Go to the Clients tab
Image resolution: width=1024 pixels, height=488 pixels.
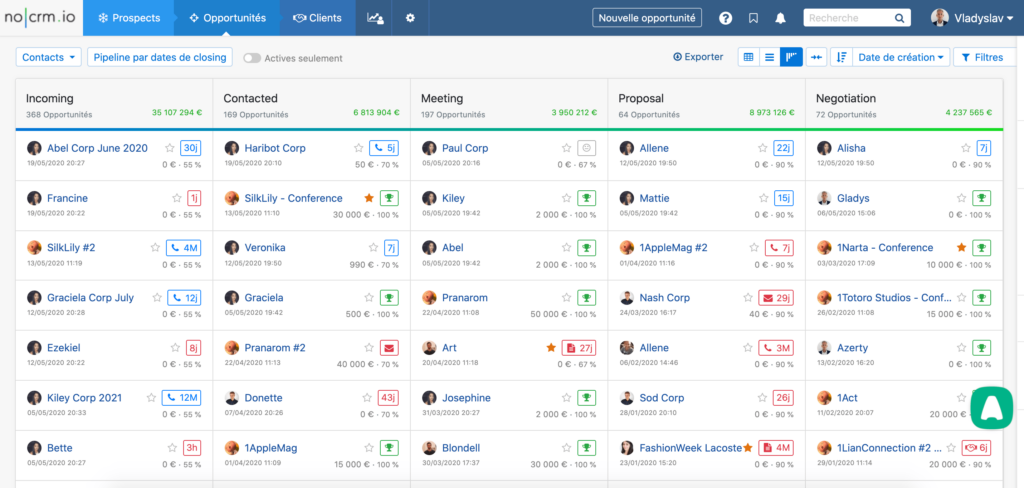click(317, 18)
